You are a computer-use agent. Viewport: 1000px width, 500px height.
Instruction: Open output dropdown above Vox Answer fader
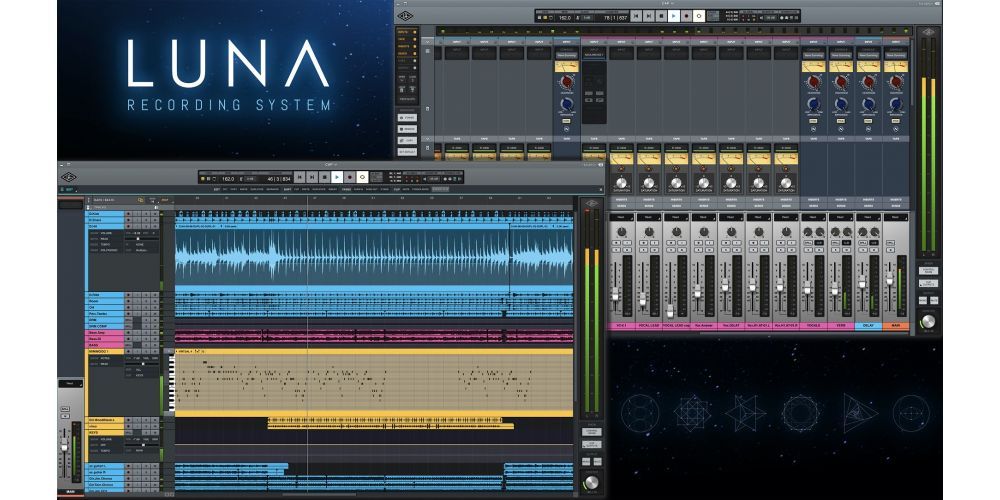tap(703, 217)
